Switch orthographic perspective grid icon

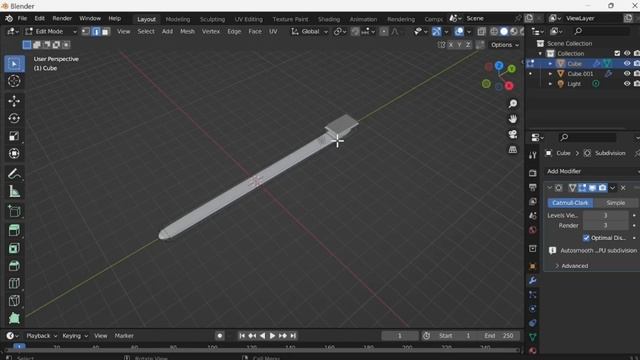point(513,150)
